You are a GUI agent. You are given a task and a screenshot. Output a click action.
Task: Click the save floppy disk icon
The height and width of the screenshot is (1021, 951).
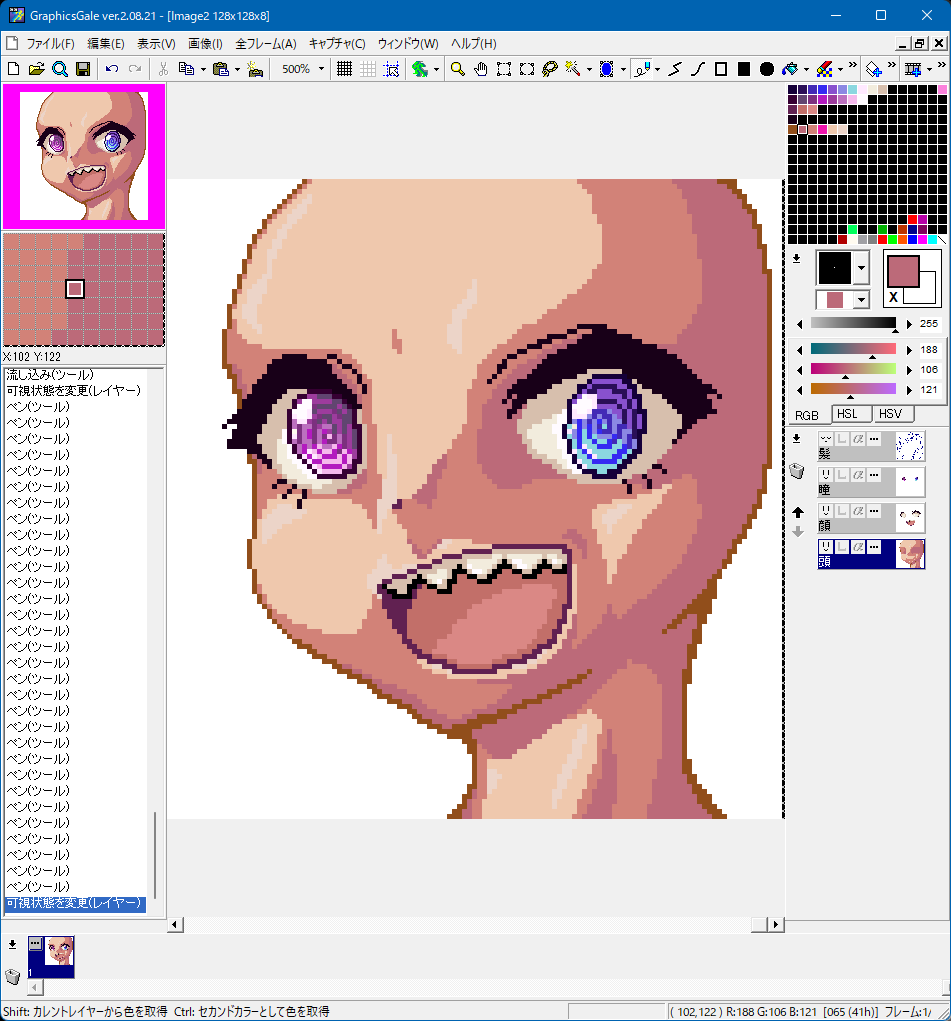[83, 69]
